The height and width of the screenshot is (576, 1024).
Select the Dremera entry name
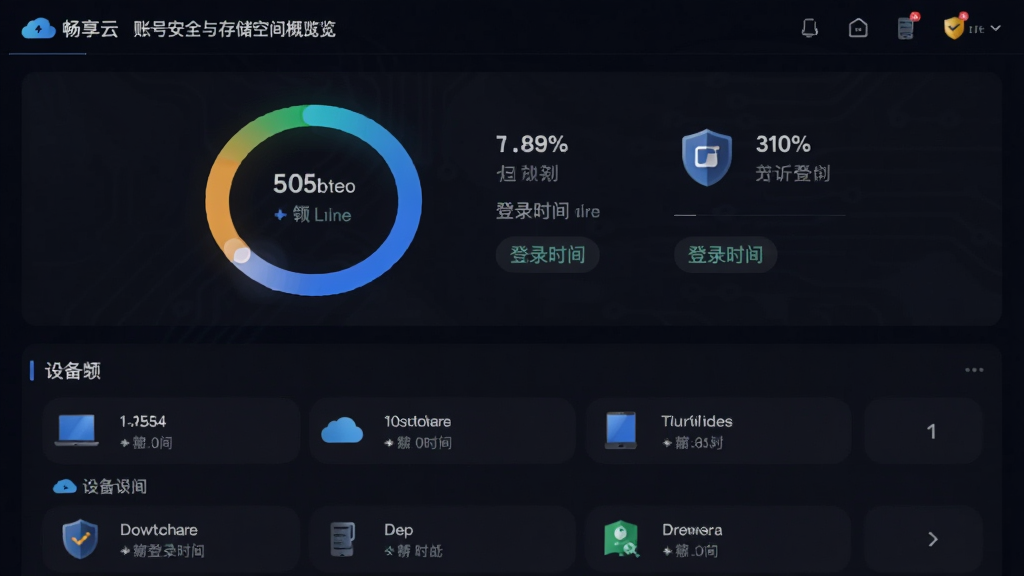[692, 530]
